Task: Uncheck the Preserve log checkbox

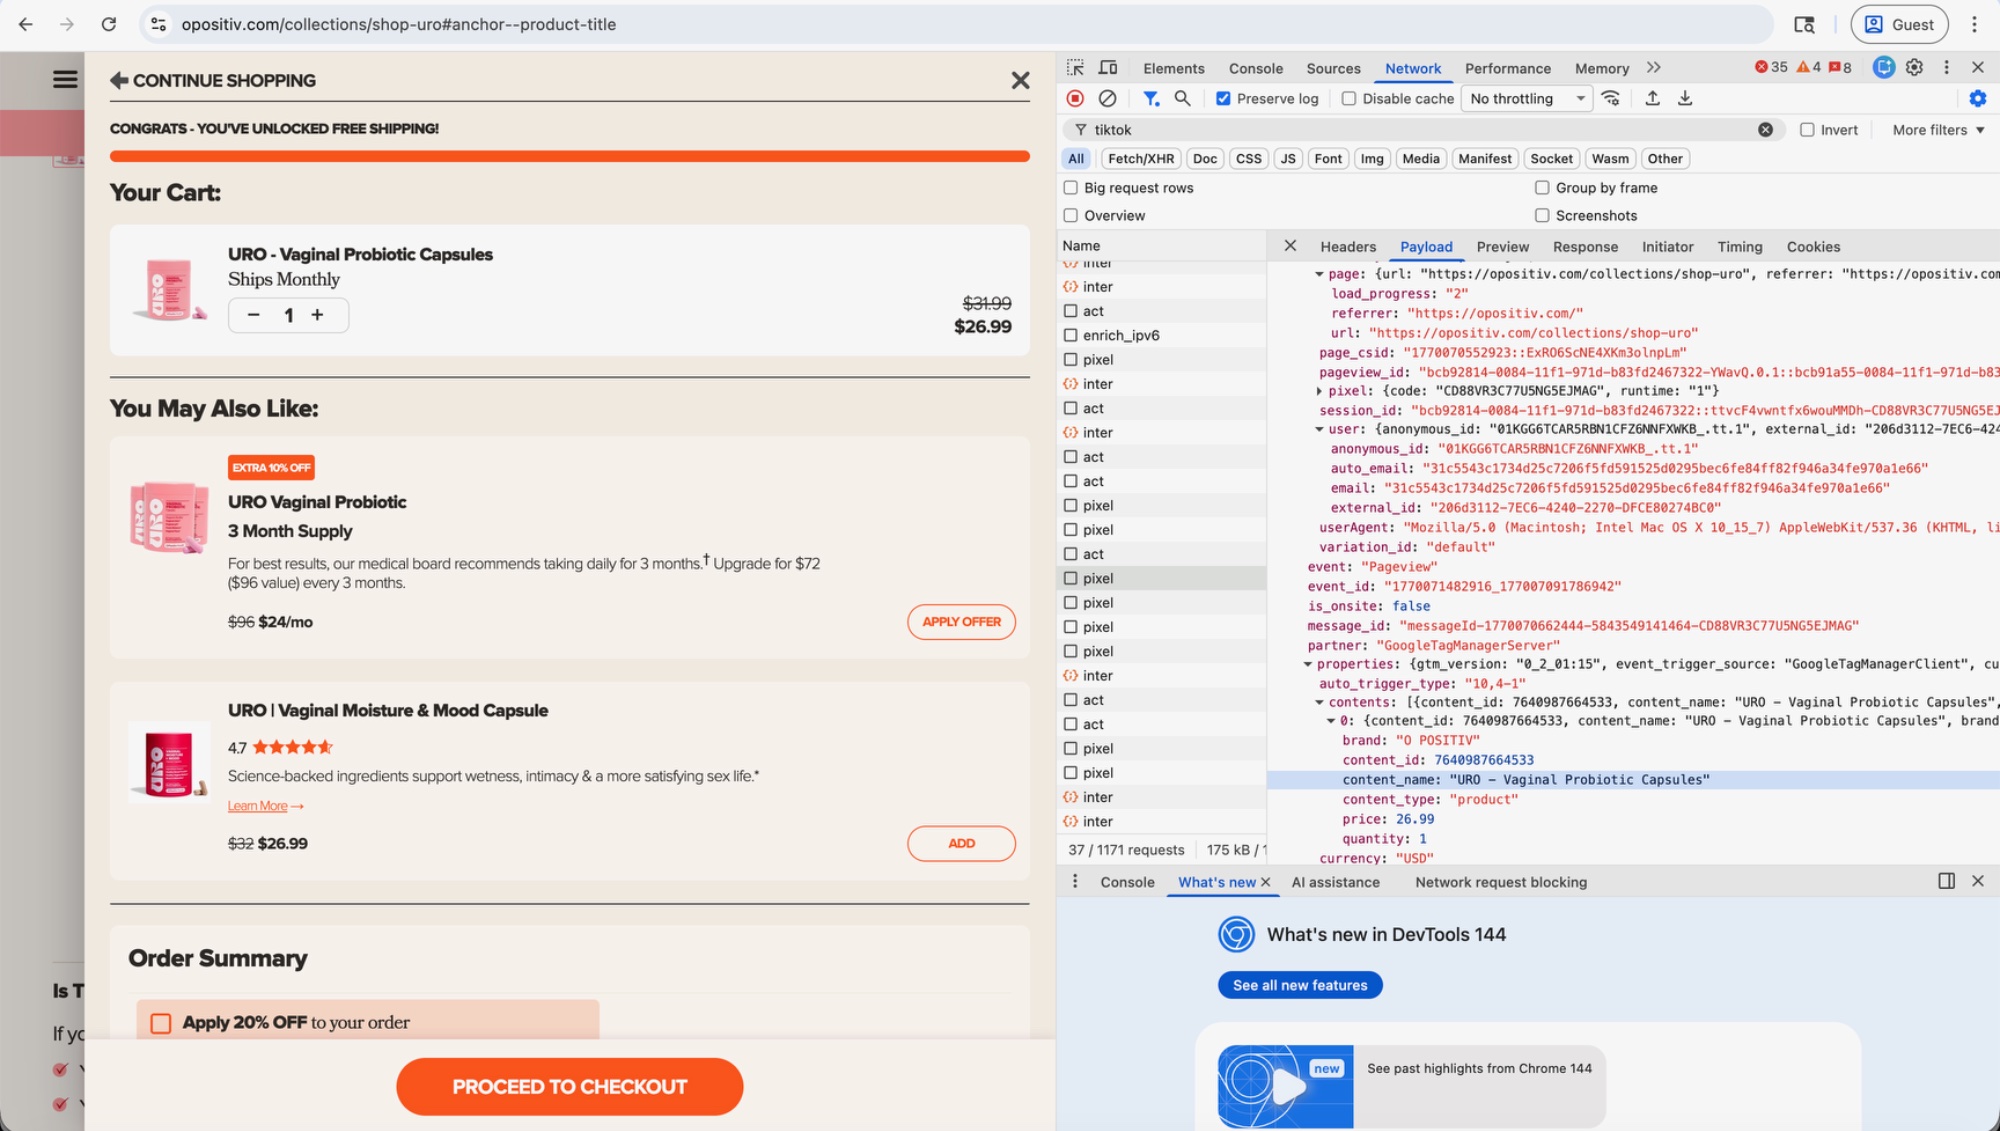Action: click(1223, 99)
